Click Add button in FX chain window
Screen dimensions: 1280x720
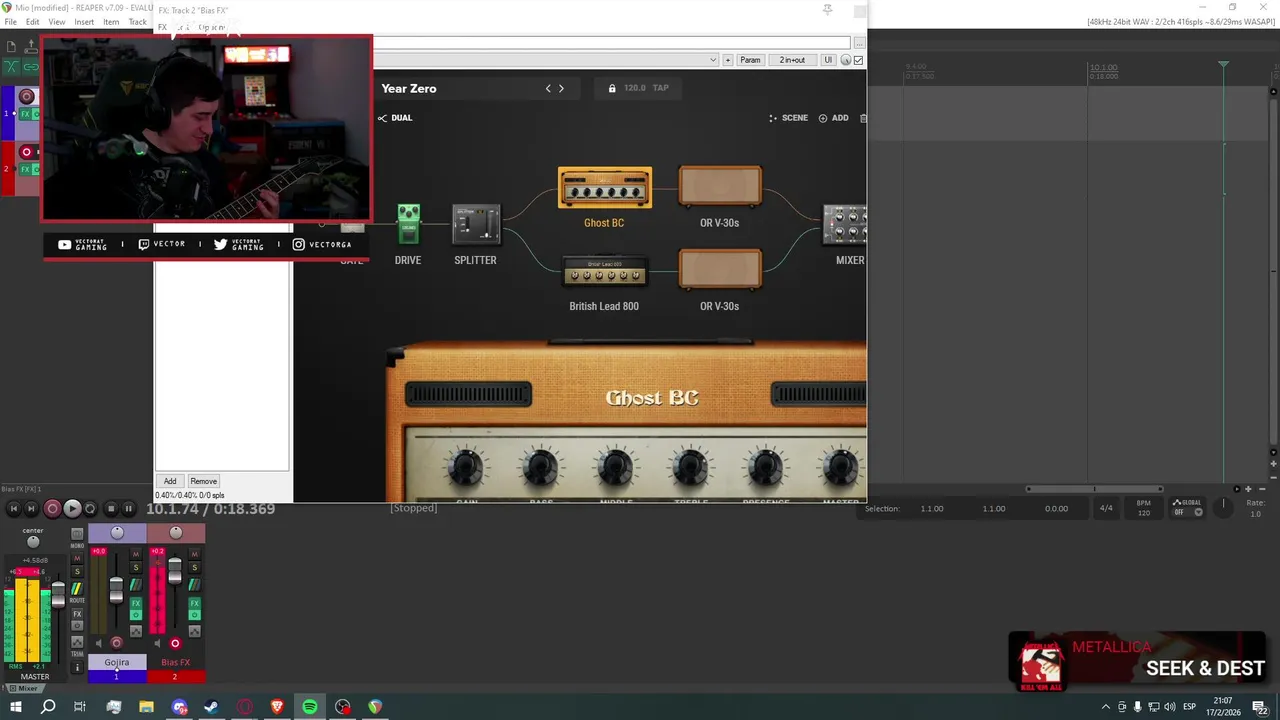coord(170,481)
